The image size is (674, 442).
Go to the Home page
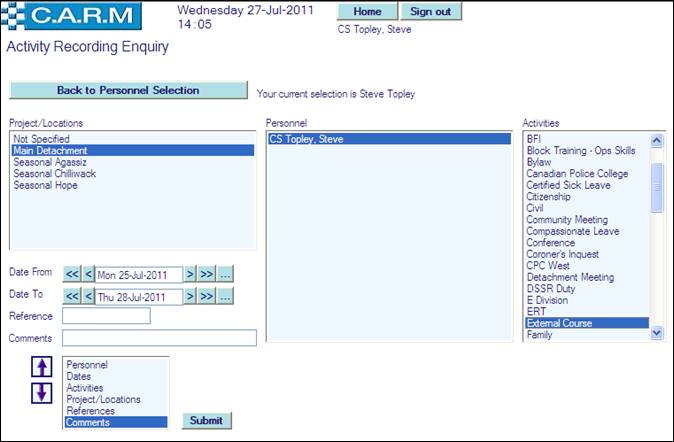367,12
